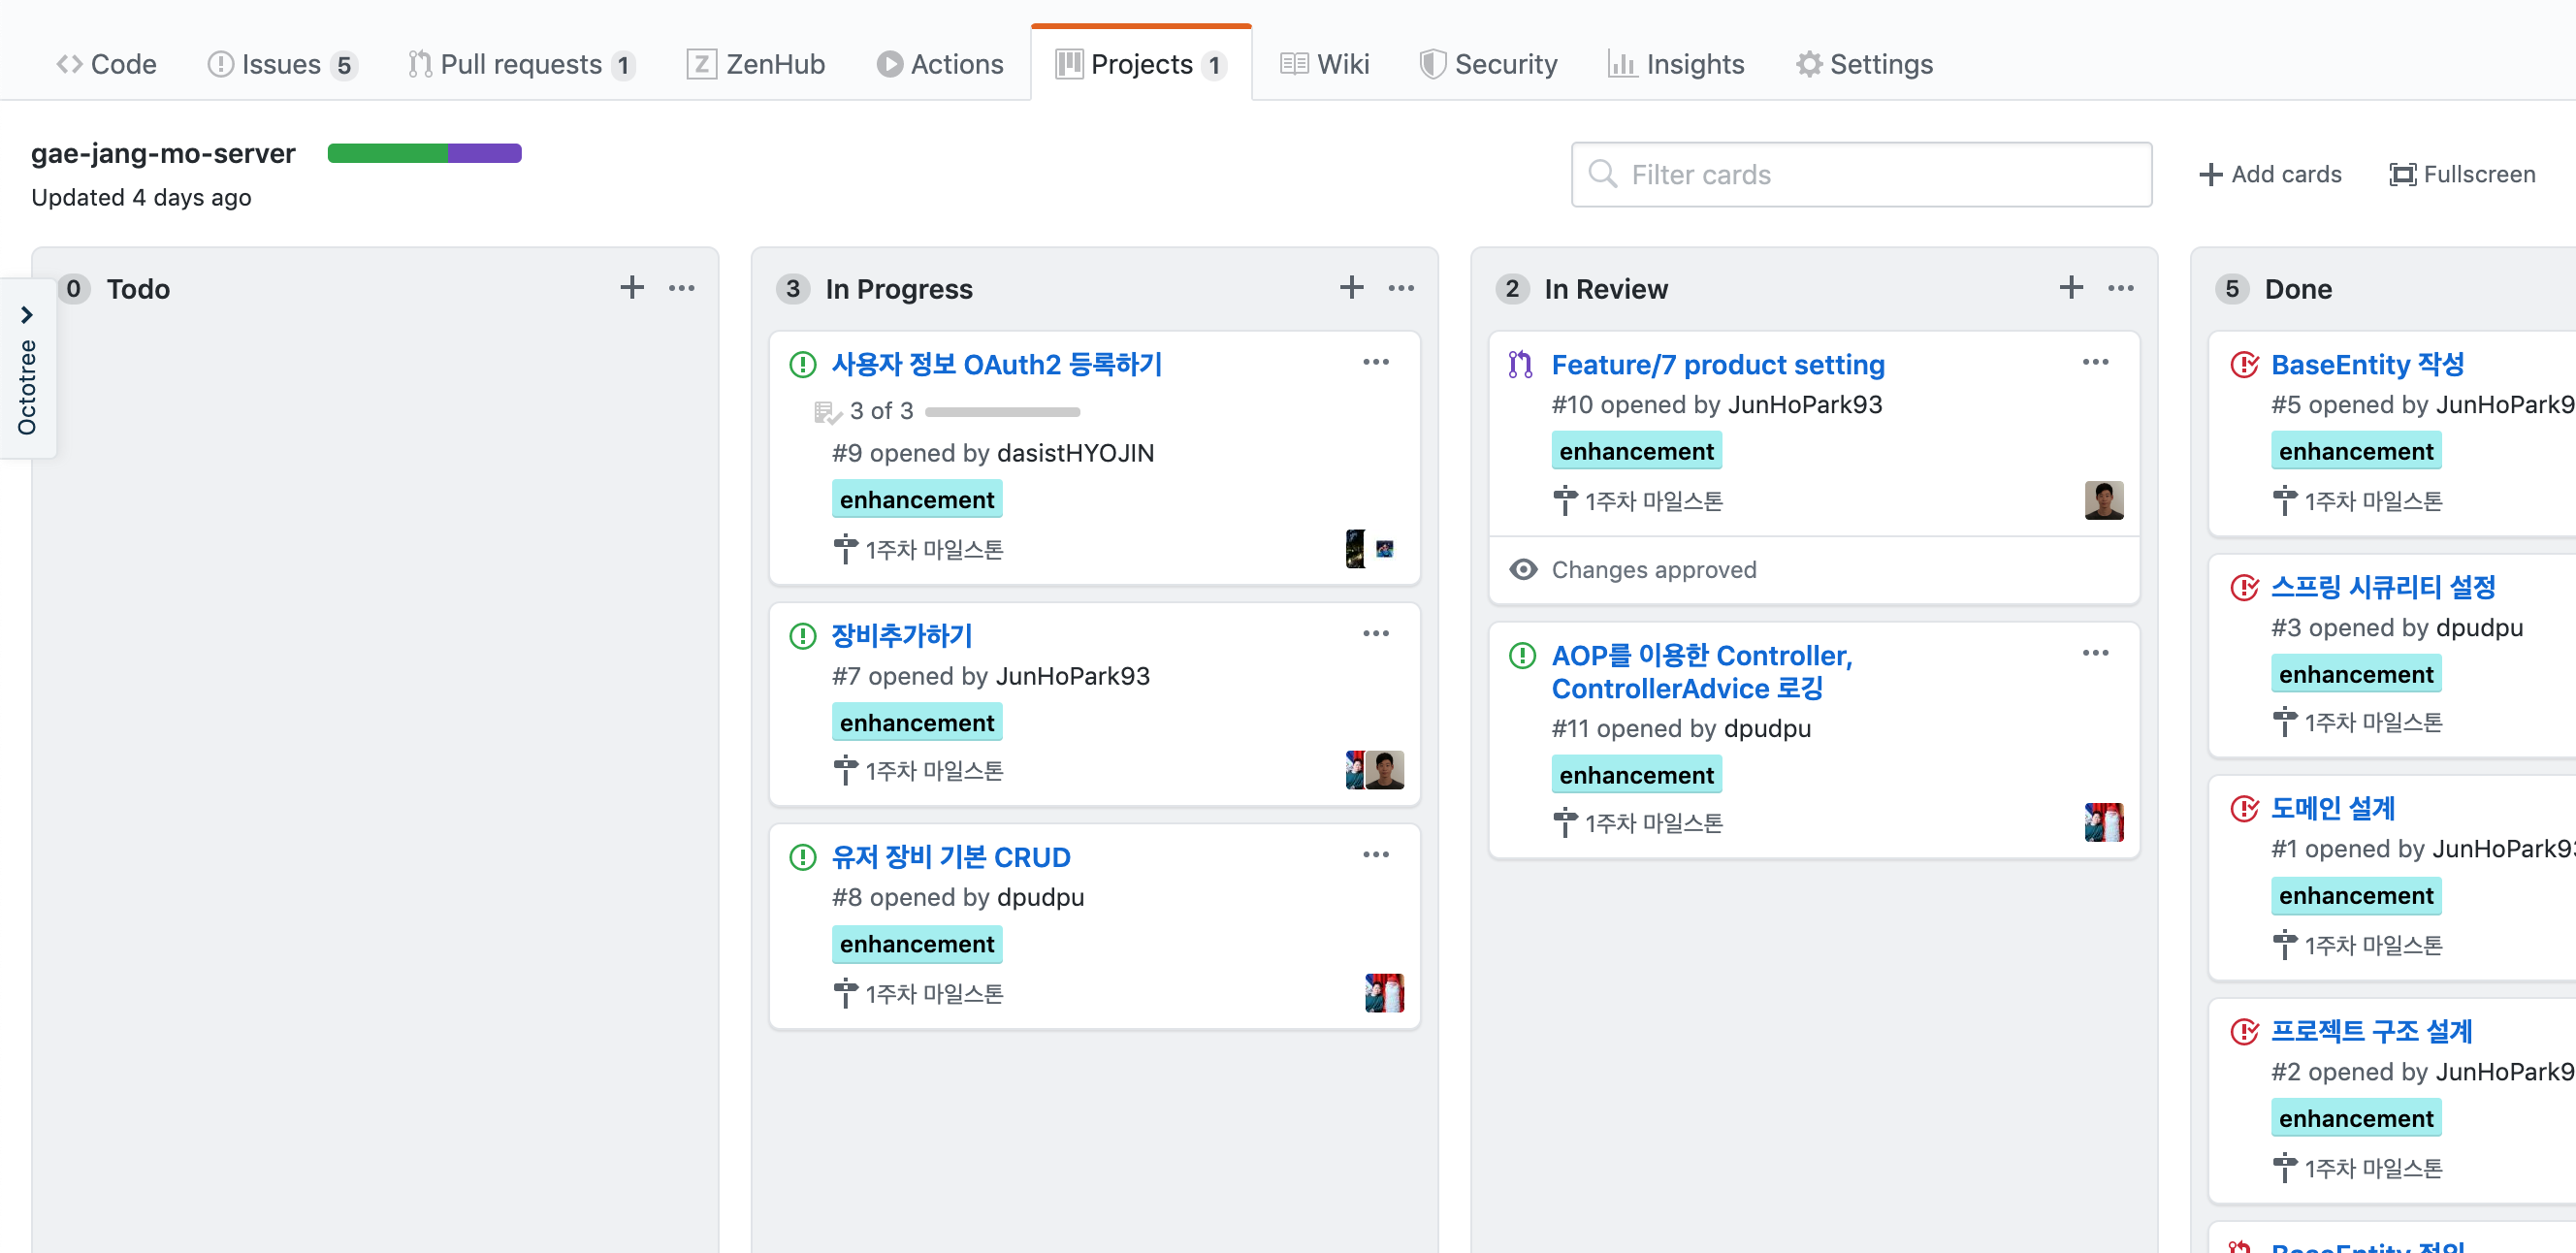
Task: Click assignee avatar on Feature/7 product setting card
Action: (x=2103, y=500)
